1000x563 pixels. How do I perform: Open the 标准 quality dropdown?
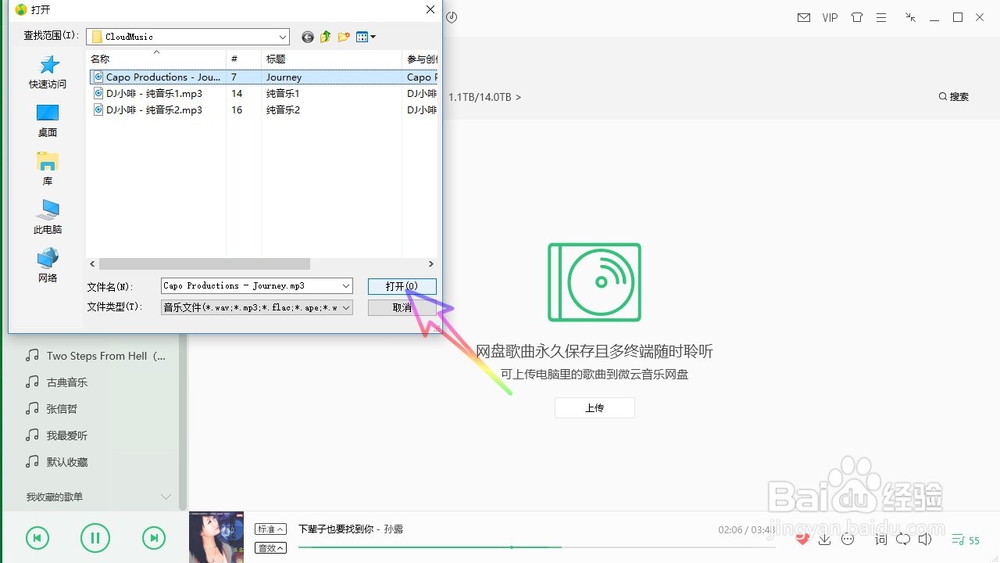point(270,529)
